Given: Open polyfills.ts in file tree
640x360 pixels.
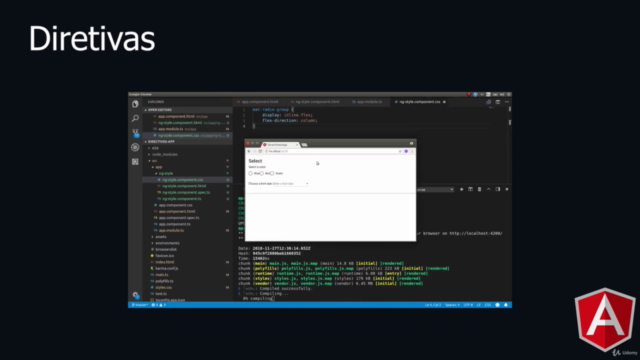Looking at the screenshot, I should pyautogui.click(x=164, y=281).
